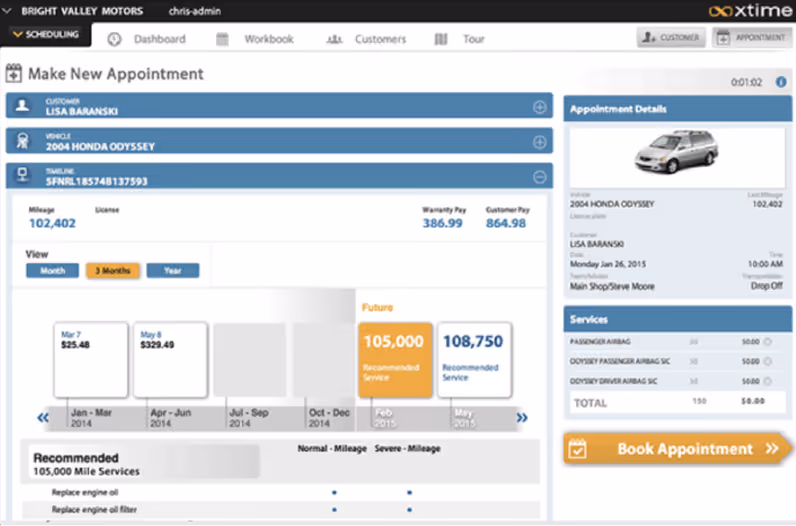Click the Severe - Mileage column header
This screenshot has height=526, width=796.
pos(408,448)
